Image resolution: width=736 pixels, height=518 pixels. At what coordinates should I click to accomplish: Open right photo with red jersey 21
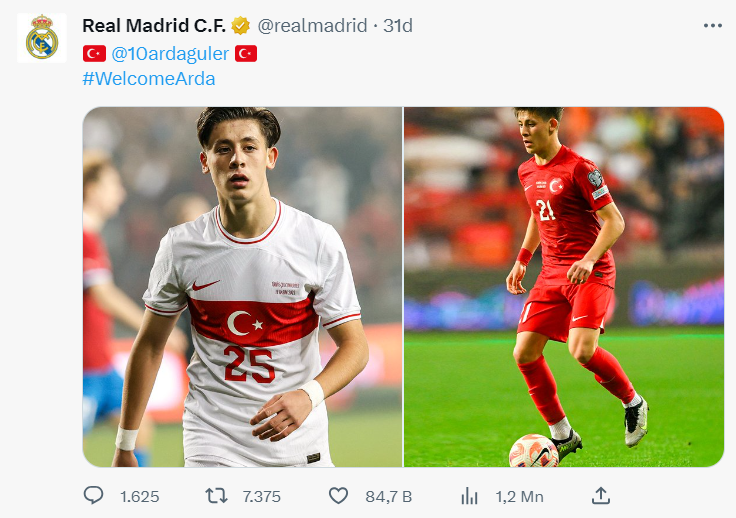(564, 287)
